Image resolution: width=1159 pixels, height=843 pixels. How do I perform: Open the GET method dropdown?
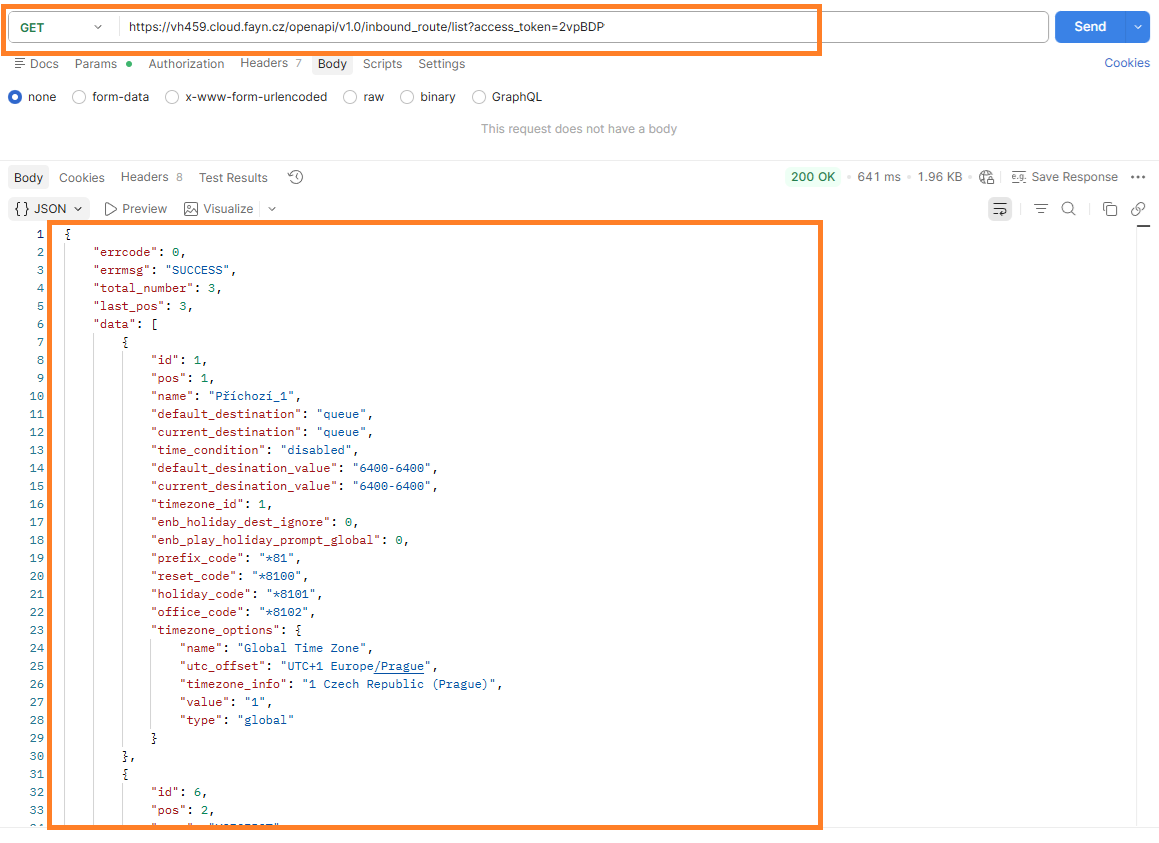point(62,27)
